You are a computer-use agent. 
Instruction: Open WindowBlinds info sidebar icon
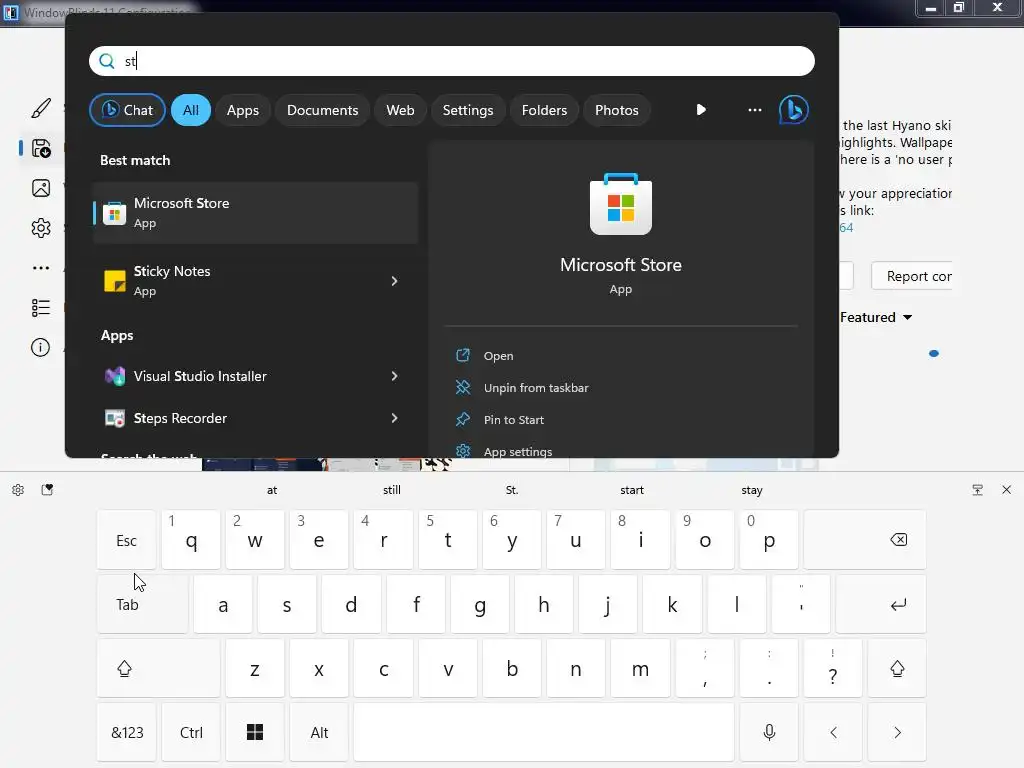40,347
